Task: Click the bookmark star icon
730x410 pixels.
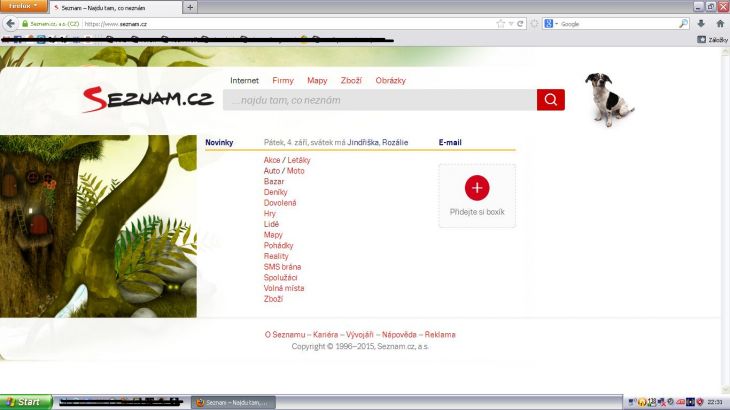Action: click(500, 24)
